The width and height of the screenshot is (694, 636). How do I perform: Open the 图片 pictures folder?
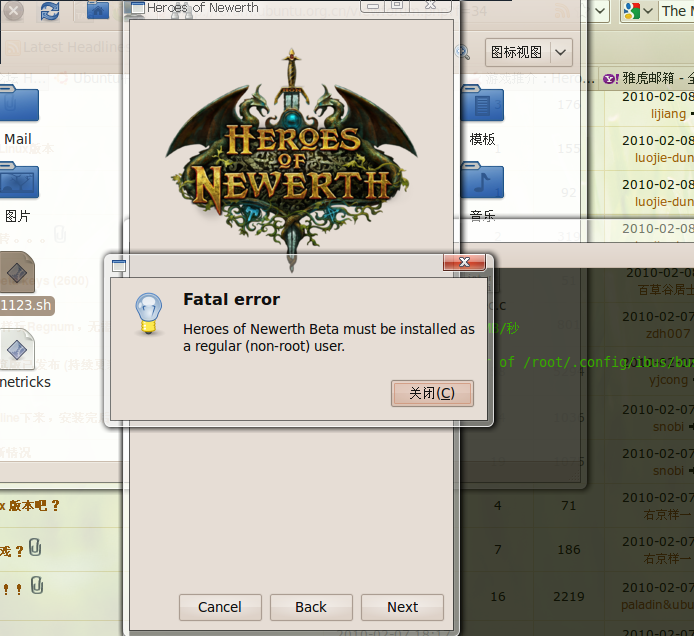tap(19, 181)
